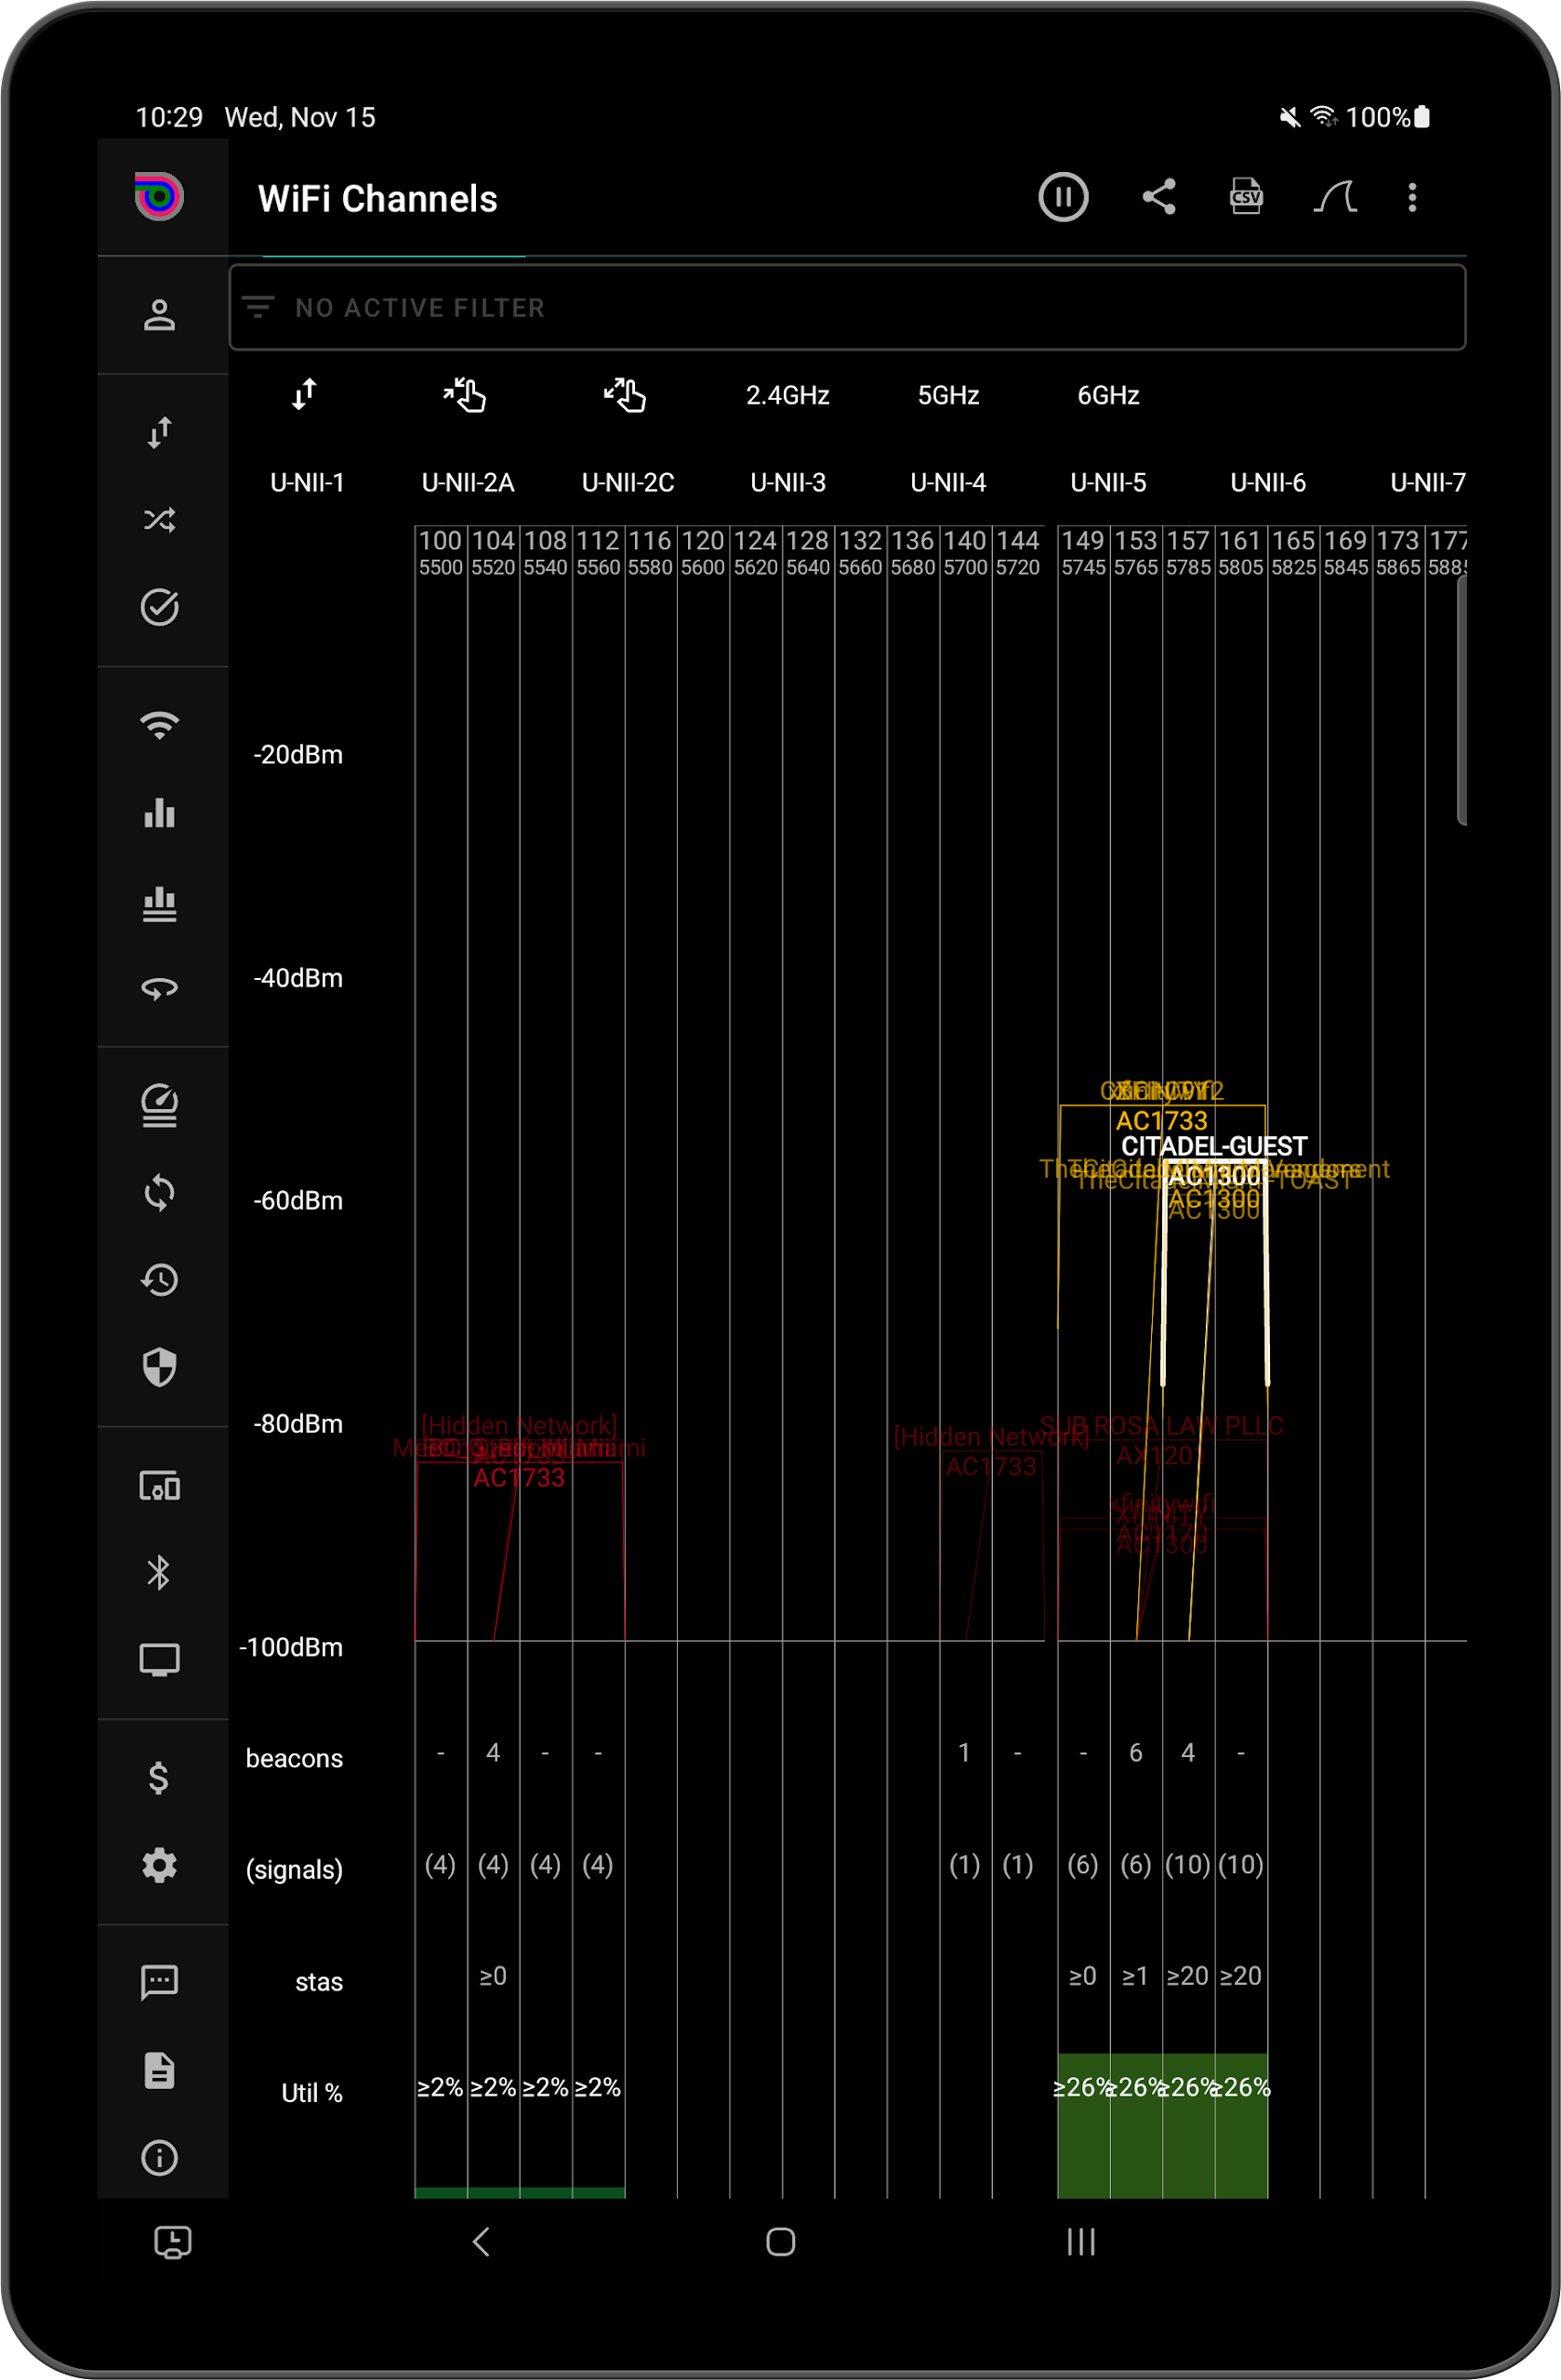Image resolution: width=1561 pixels, height=2380 pixels.
Task: Jump to U-NII-4 band
Action: 948,483
